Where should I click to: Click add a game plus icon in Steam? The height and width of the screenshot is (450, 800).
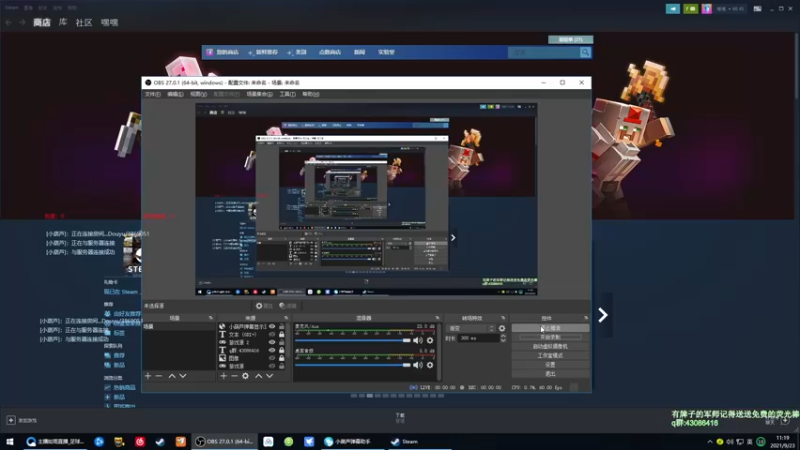(x=11, y=420)
